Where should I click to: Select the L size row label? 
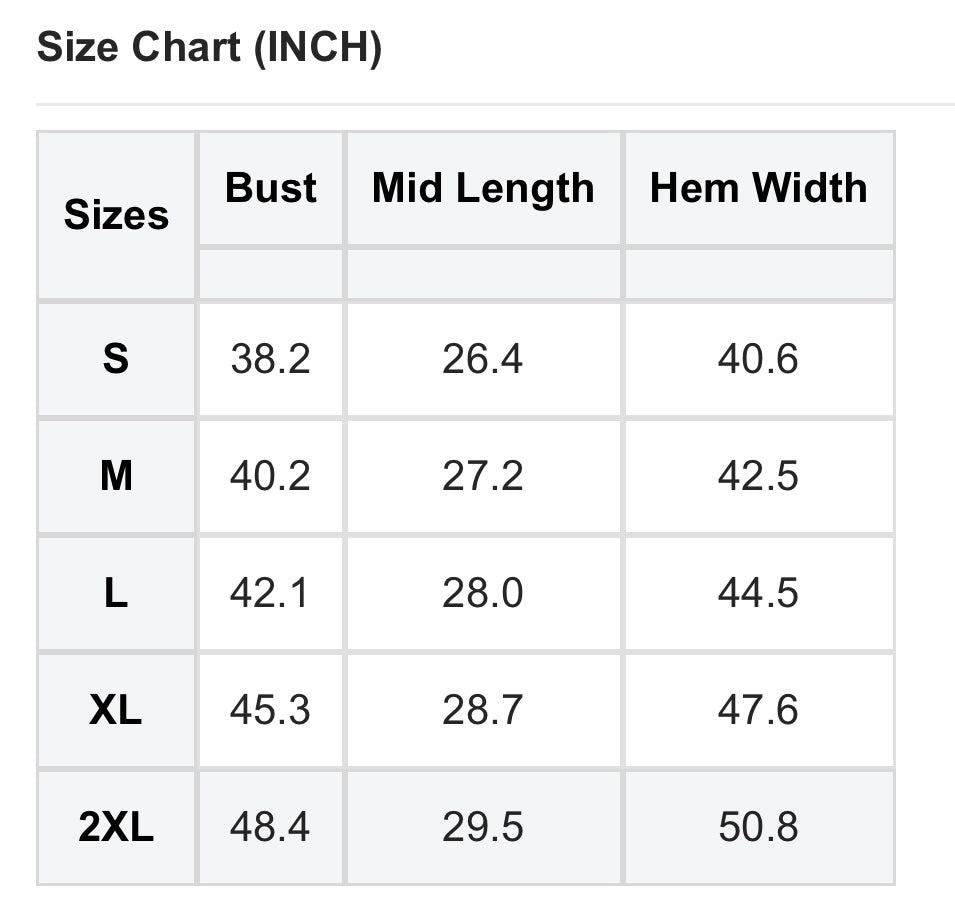click(116, 594)
